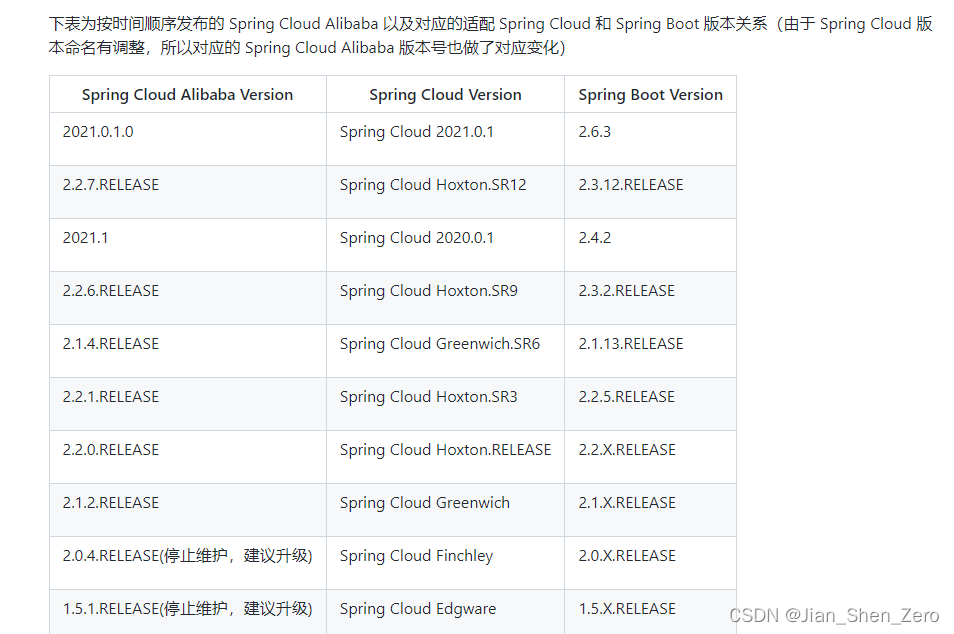The image size is (954, 634).
Task: Select the '2.1.X.RELEASE' cell
Action: point(650,509)
